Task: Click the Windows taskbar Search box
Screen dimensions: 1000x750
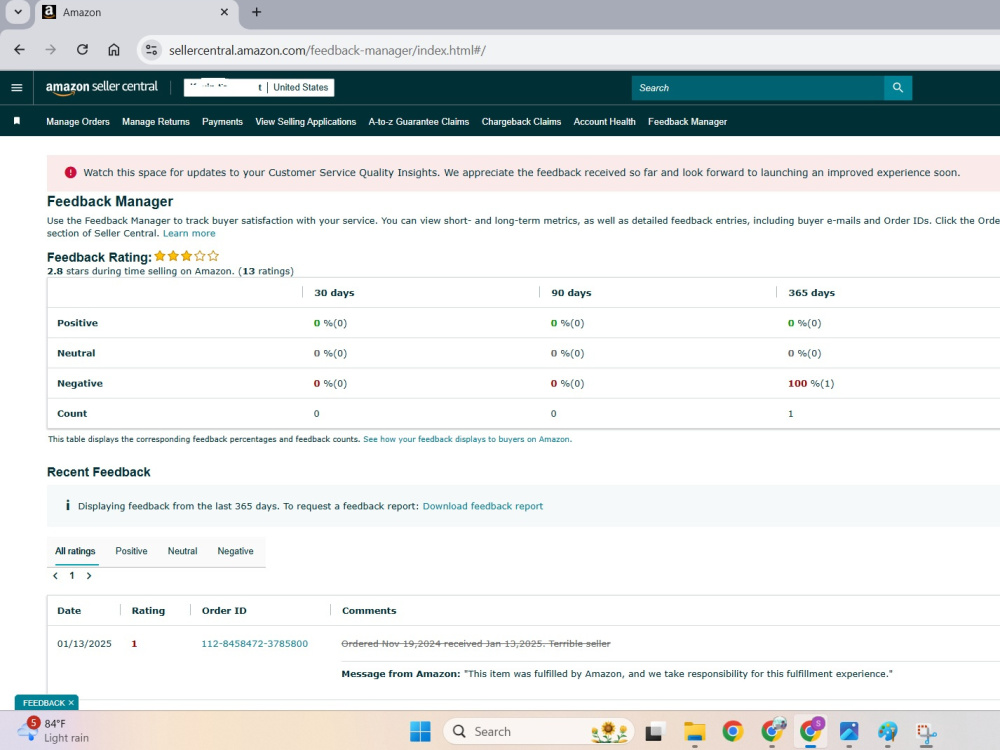Action: [x=539, y=732]
